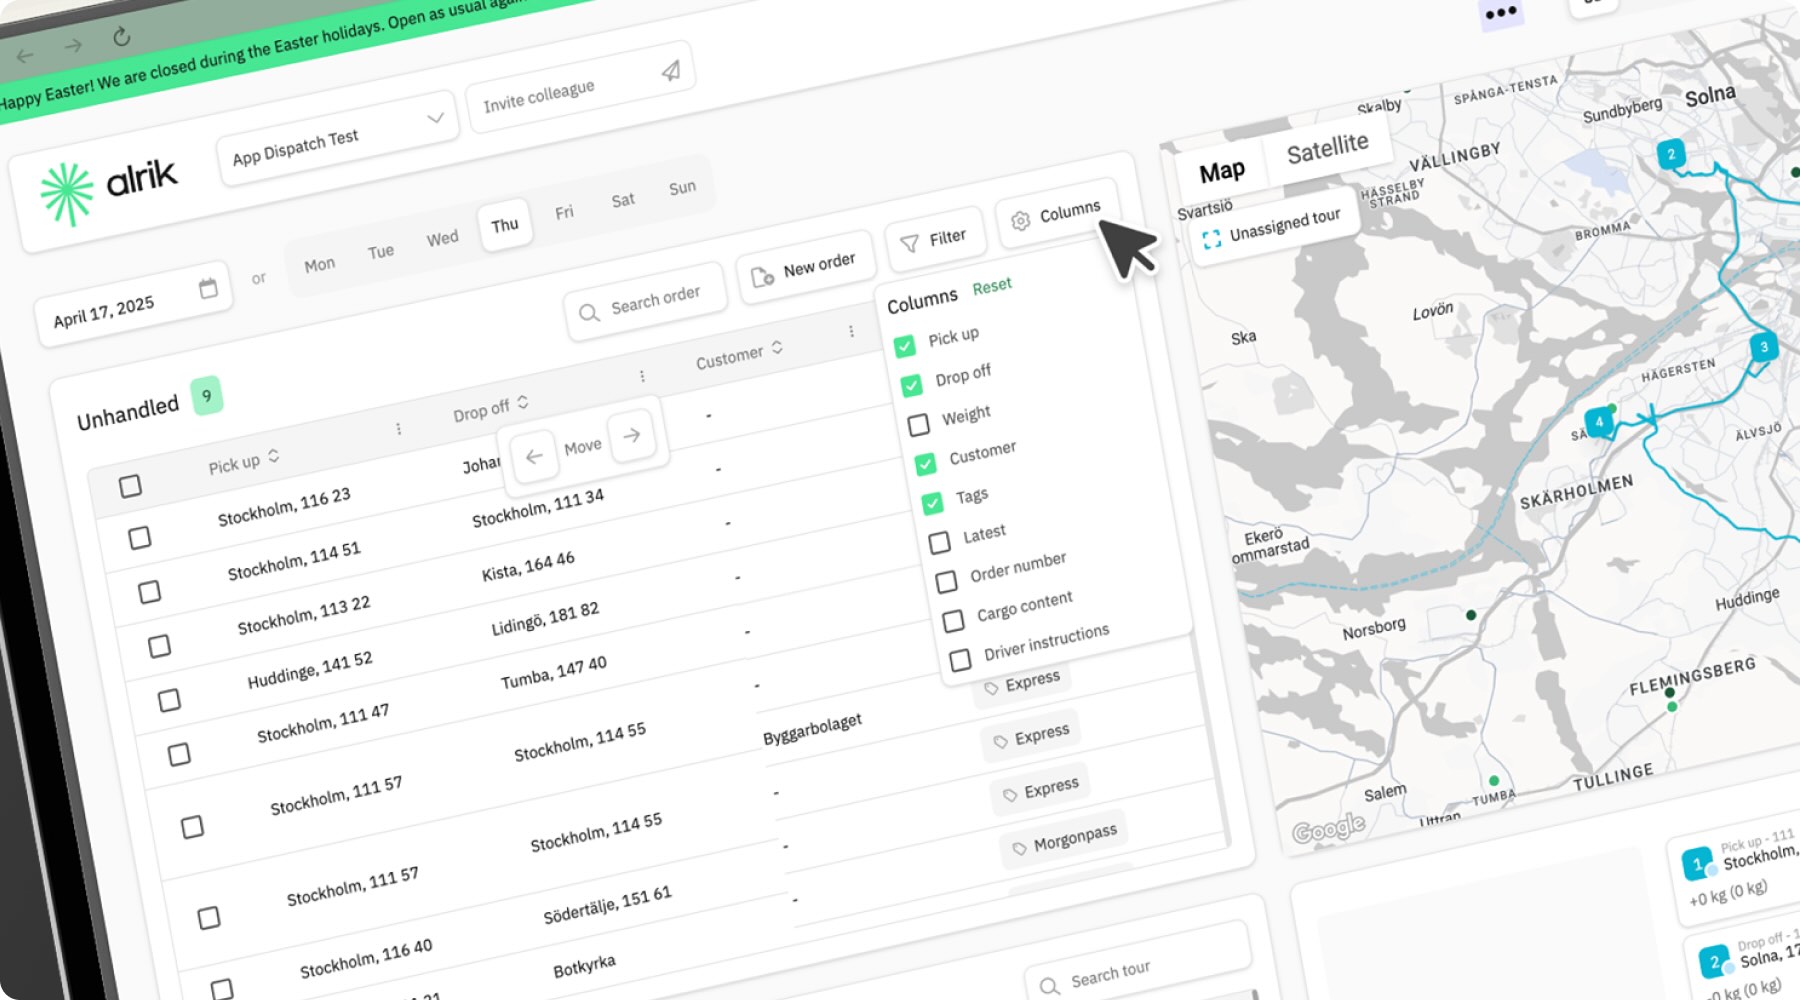Click tour stop badge 2 for Solna
The height and width of the screenshot is (1000, 1800).
[1714, 962]
